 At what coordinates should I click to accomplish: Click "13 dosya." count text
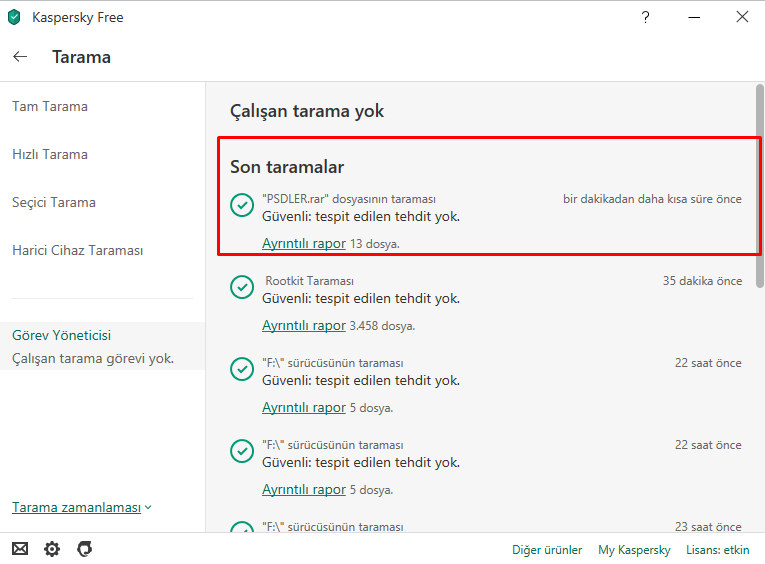pyautogui.click(x=375, y=244)
